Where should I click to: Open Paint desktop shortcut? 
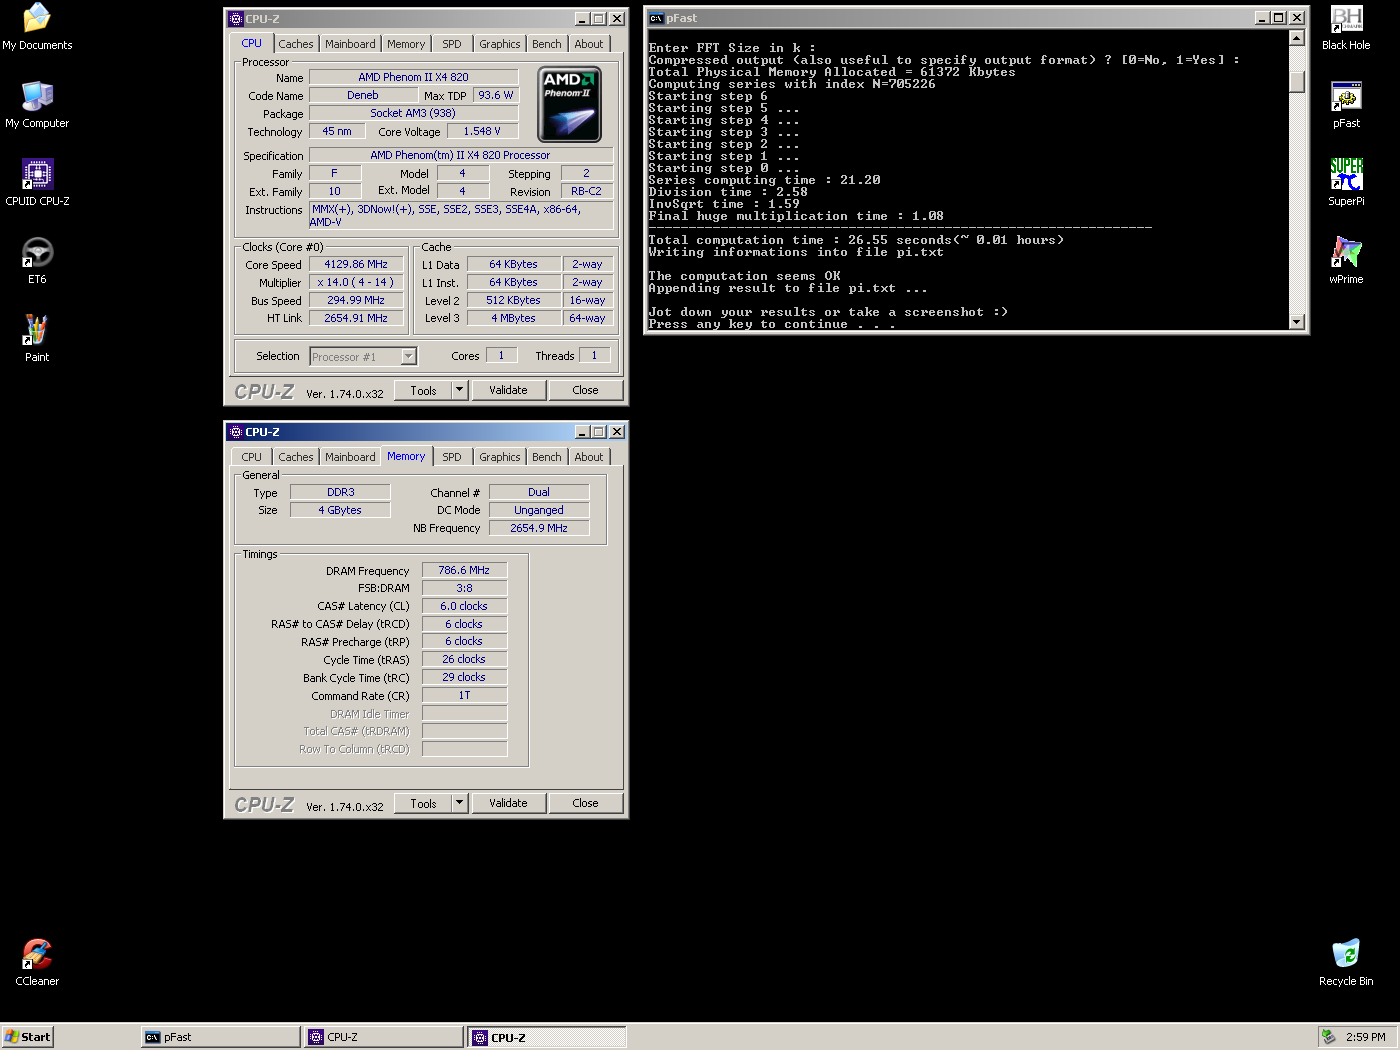[37, 339]
